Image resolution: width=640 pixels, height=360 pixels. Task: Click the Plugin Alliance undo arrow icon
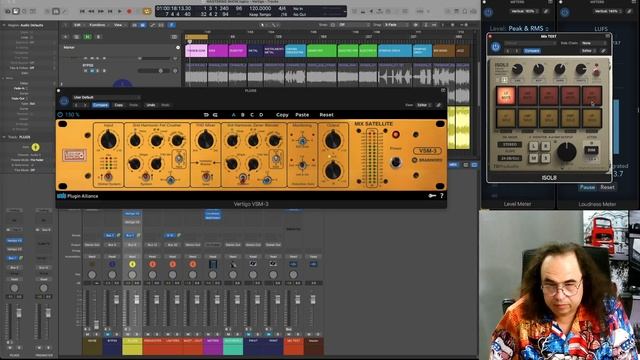pos(206,115)
